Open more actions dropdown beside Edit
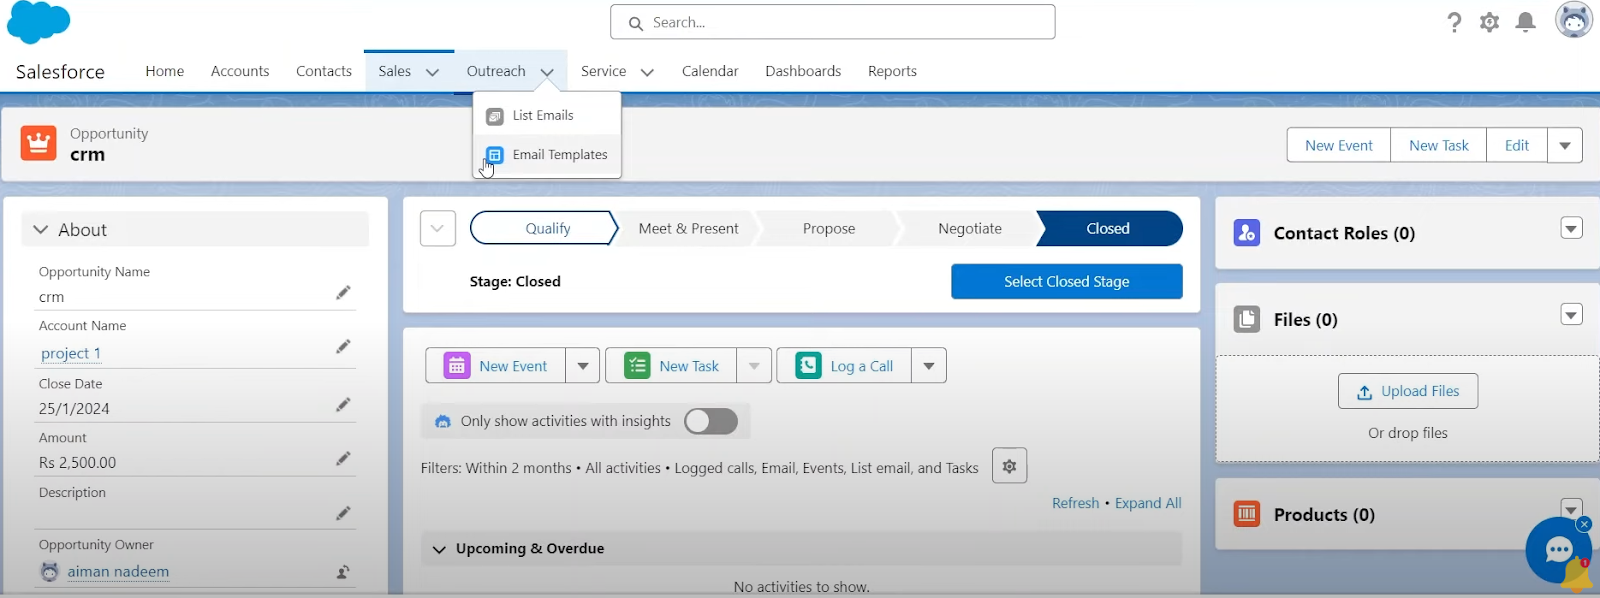The image size is (1600, 598). 1565,145
